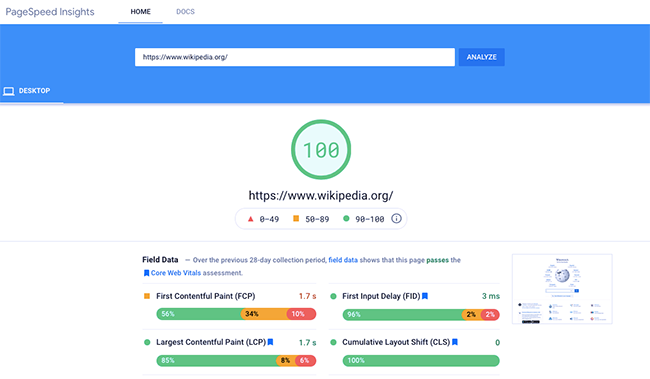650x379 pixels.
Task: Click the LCP value 1.7 s
Action: (308, 343)
